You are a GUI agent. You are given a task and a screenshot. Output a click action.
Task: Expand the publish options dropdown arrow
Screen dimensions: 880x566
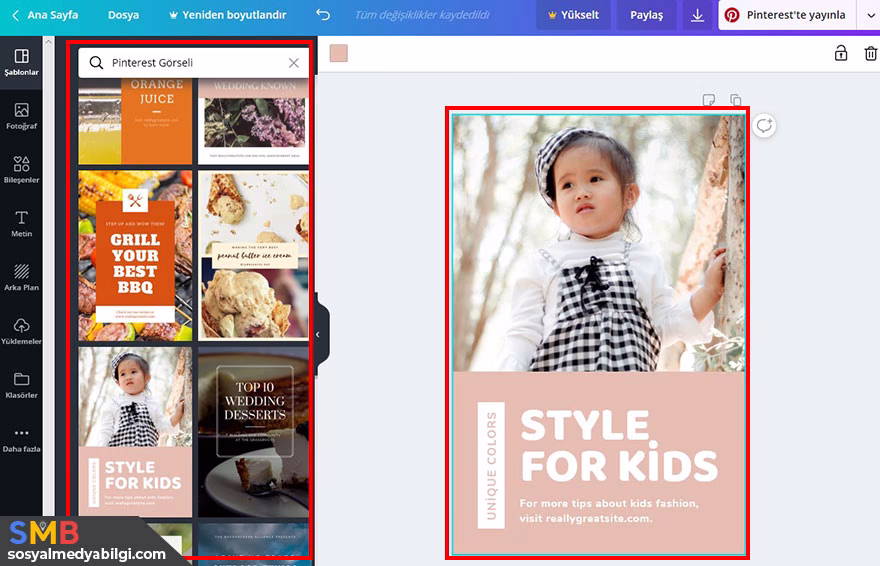tap(869, 15)
